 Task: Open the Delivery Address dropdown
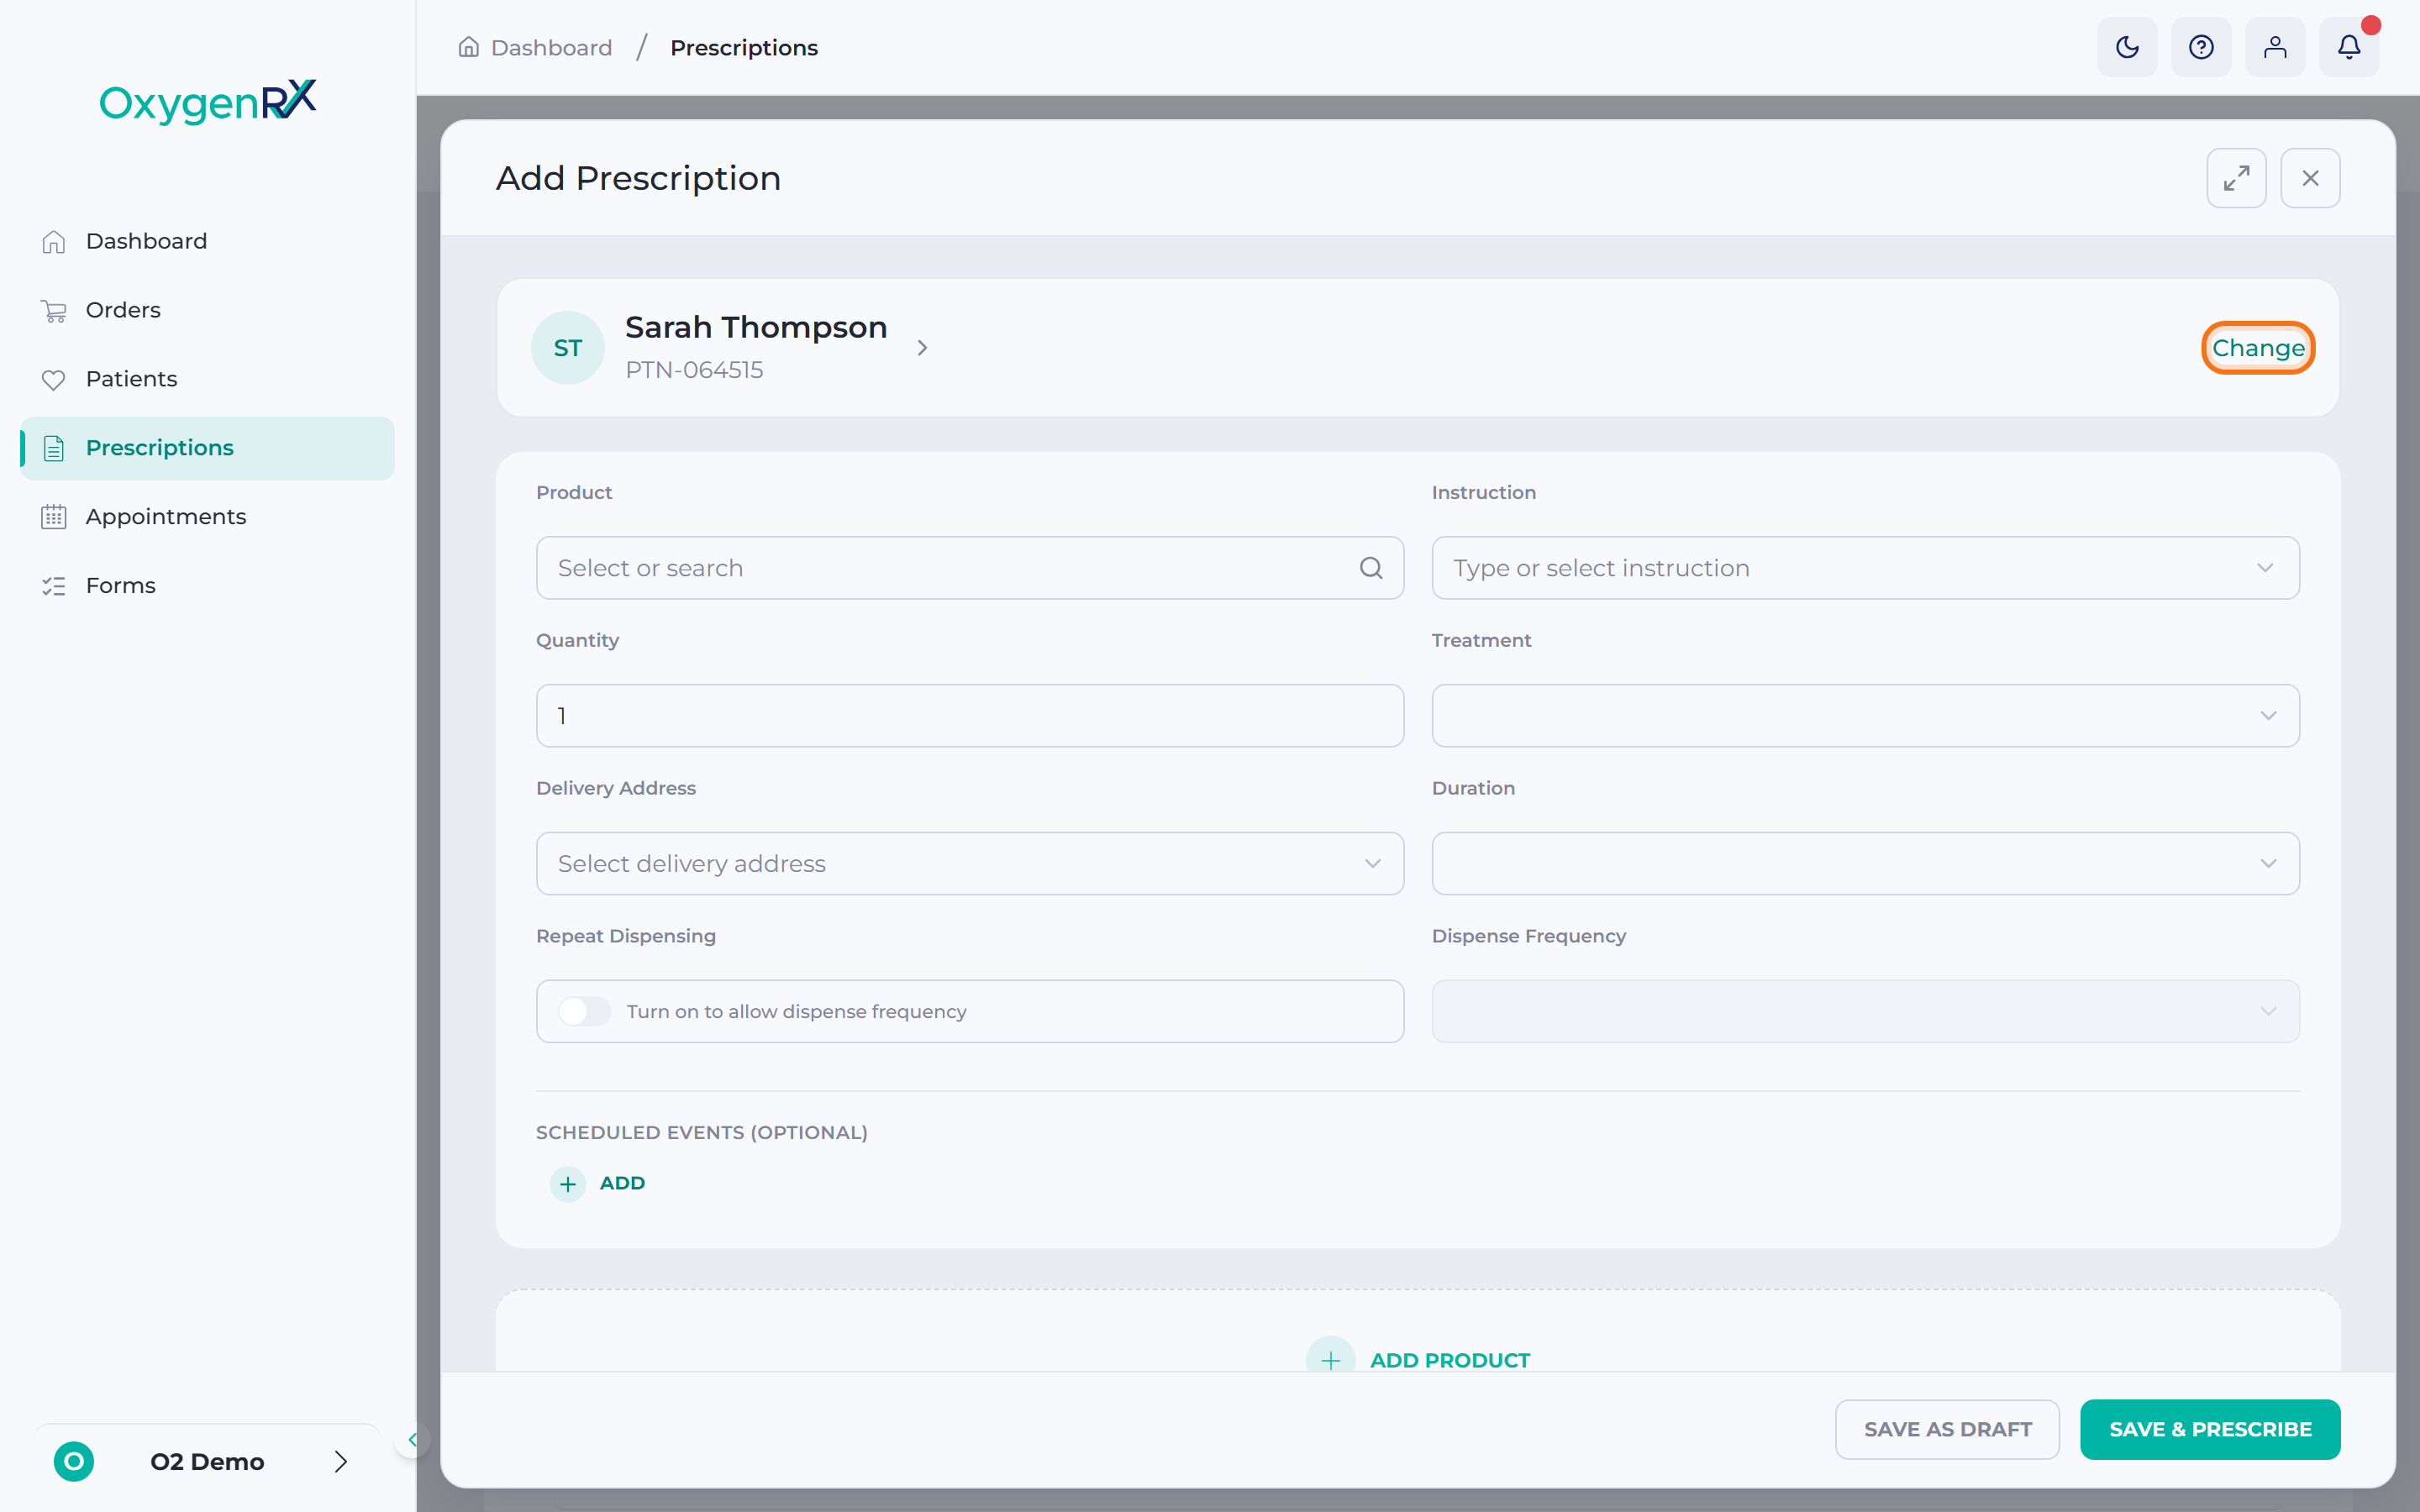click(970, 864)
